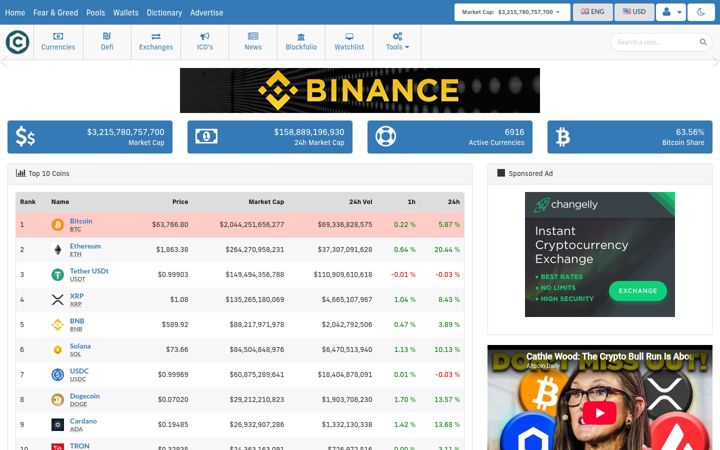The width and height of the screenshot is (720, 450).
Task: Click the Tether USDt coin icon
Action: click(x=57, y=275)
